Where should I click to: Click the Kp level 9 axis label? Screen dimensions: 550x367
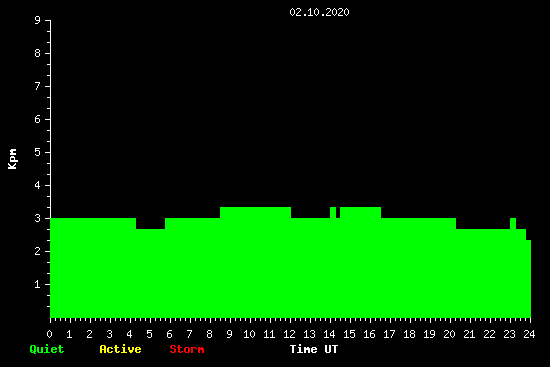tap(38, 20)
